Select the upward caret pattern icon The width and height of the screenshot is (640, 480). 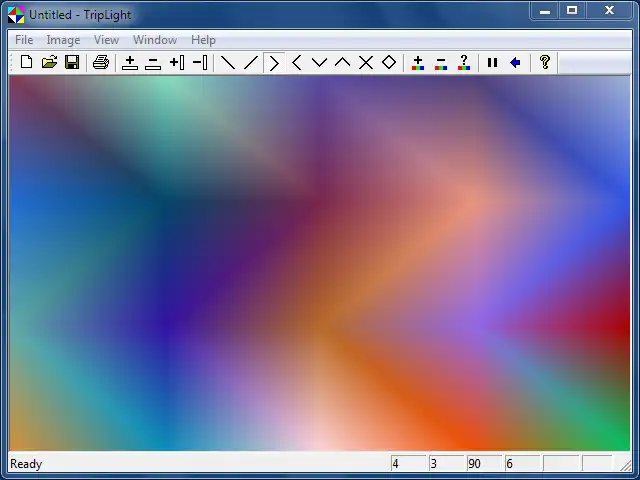(342, 62)
